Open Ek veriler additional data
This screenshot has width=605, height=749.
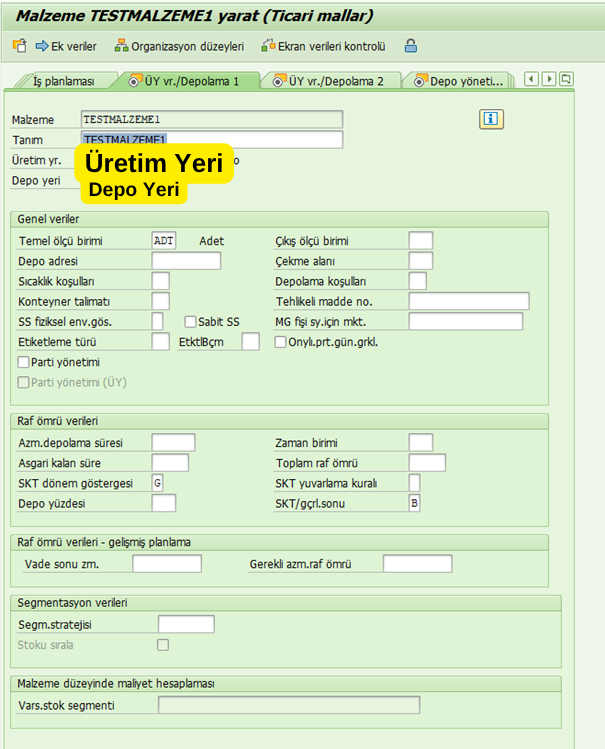pyautogui.click(x=67, y=46)
